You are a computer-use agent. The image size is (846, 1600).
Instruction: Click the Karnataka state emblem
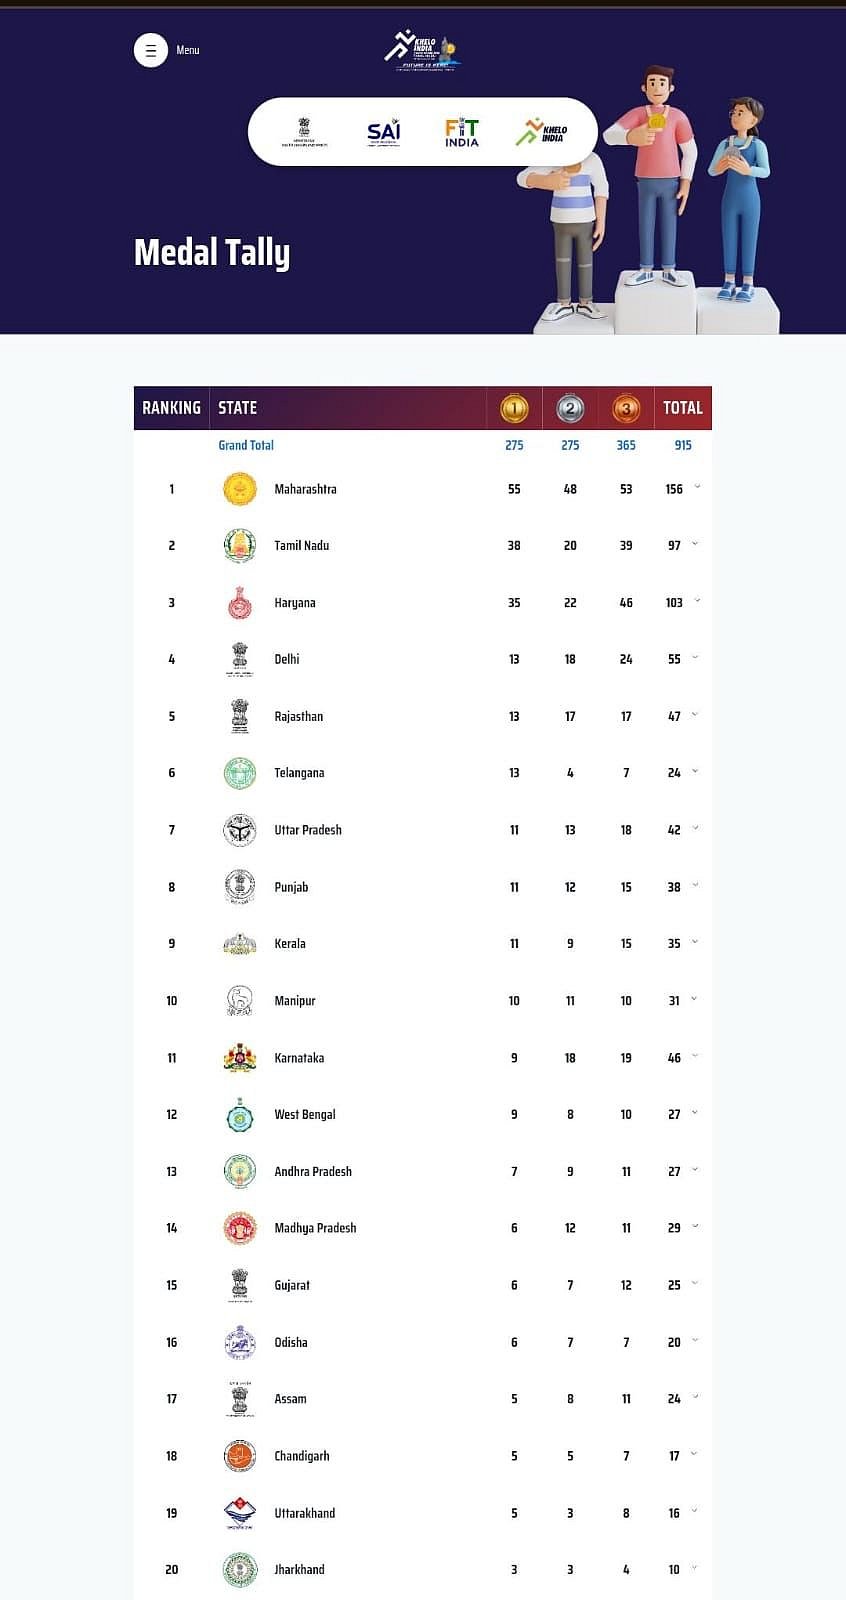[x=239, y=1058]
